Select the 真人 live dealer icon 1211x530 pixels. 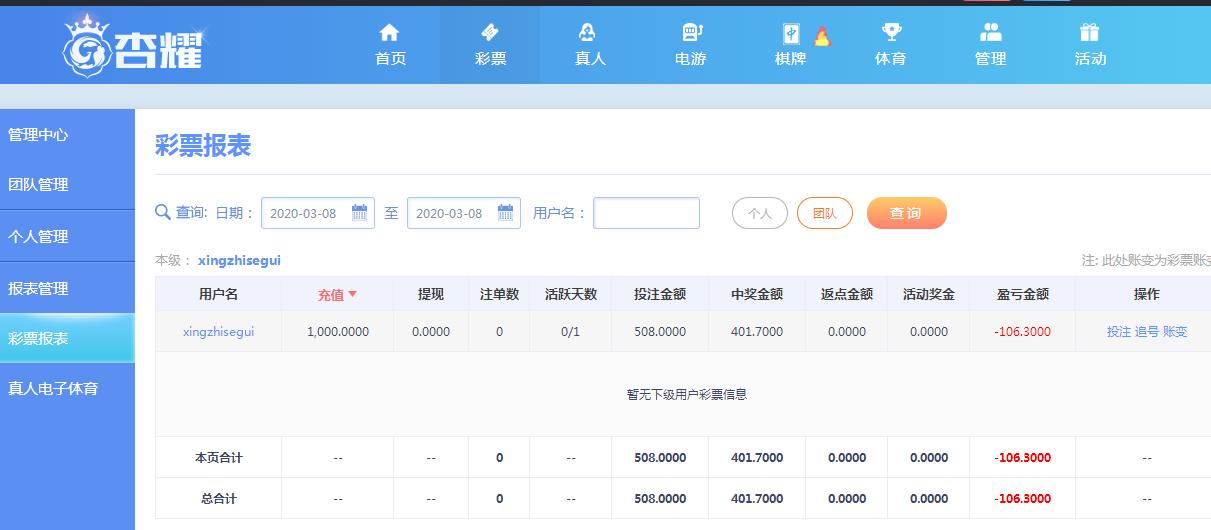point(590,33)
